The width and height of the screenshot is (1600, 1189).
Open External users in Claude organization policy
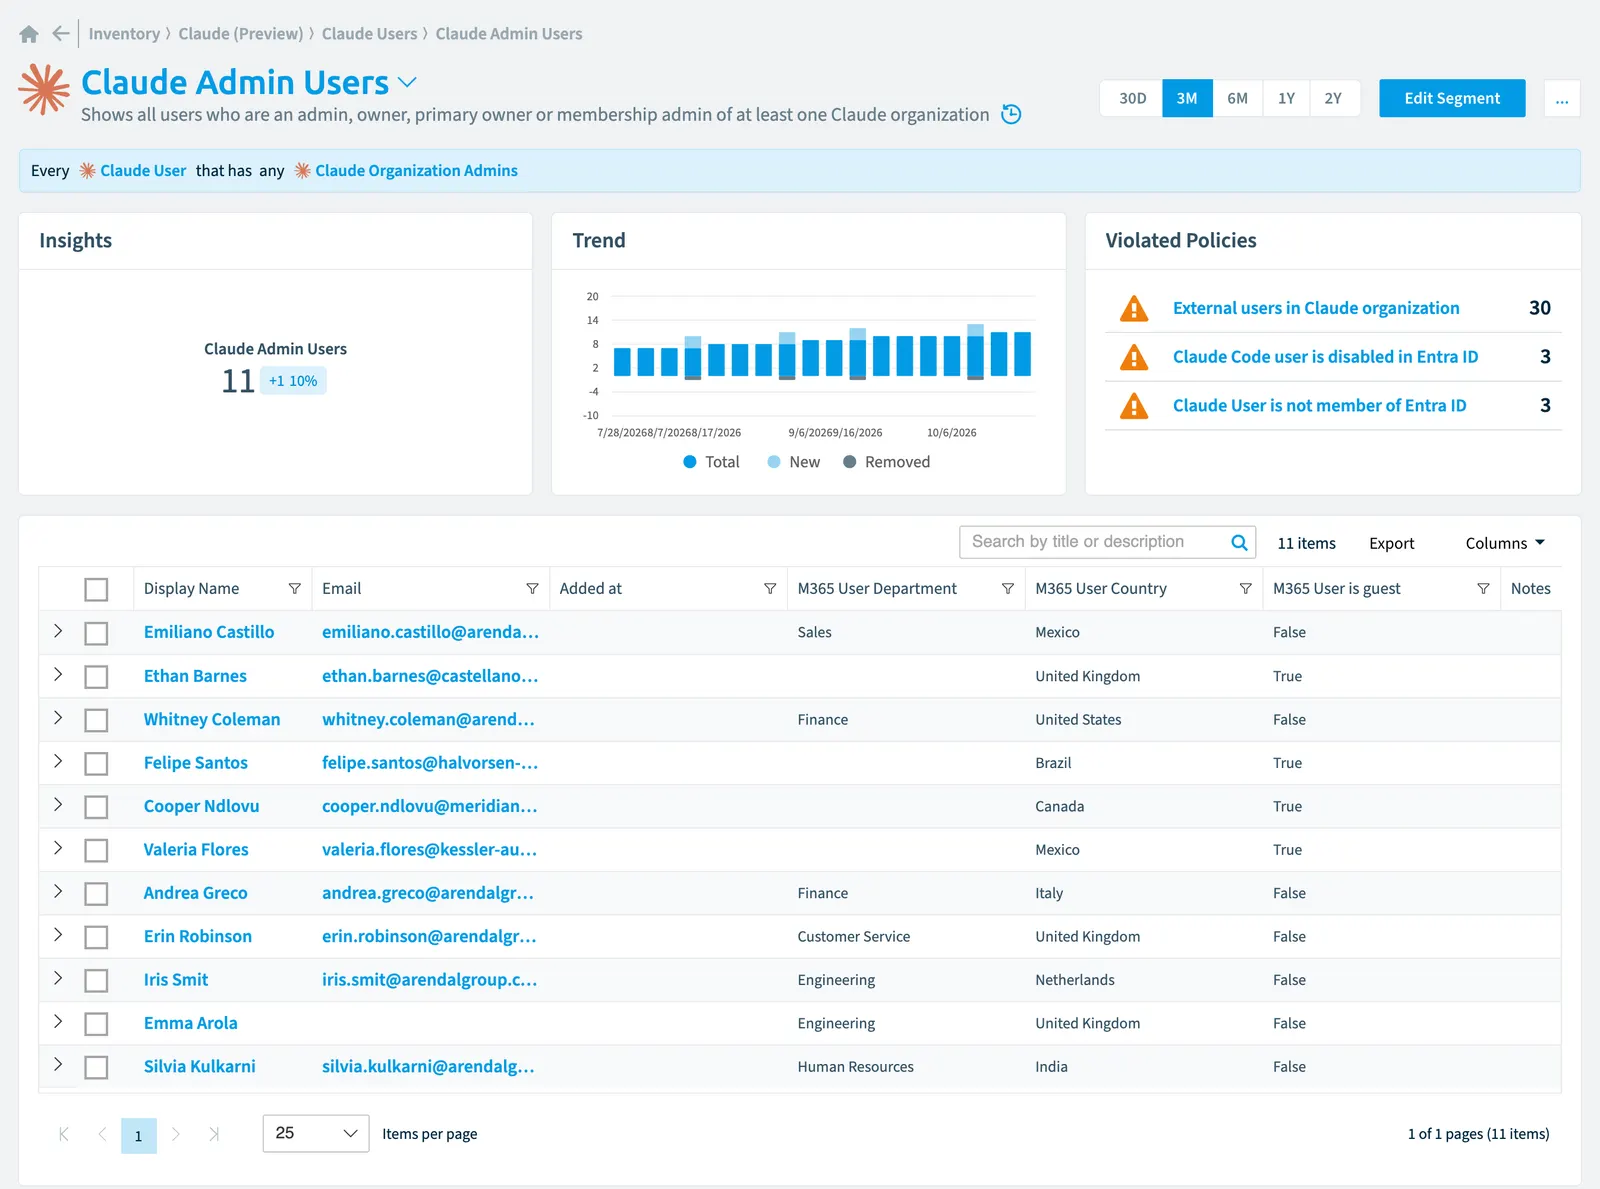pyautogui.click(x=1316, y=308)
